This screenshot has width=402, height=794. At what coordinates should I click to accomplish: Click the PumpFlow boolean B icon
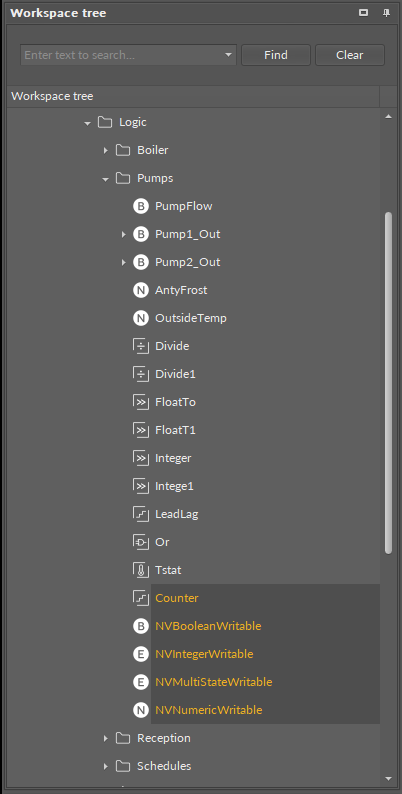[x=140, y=207]
